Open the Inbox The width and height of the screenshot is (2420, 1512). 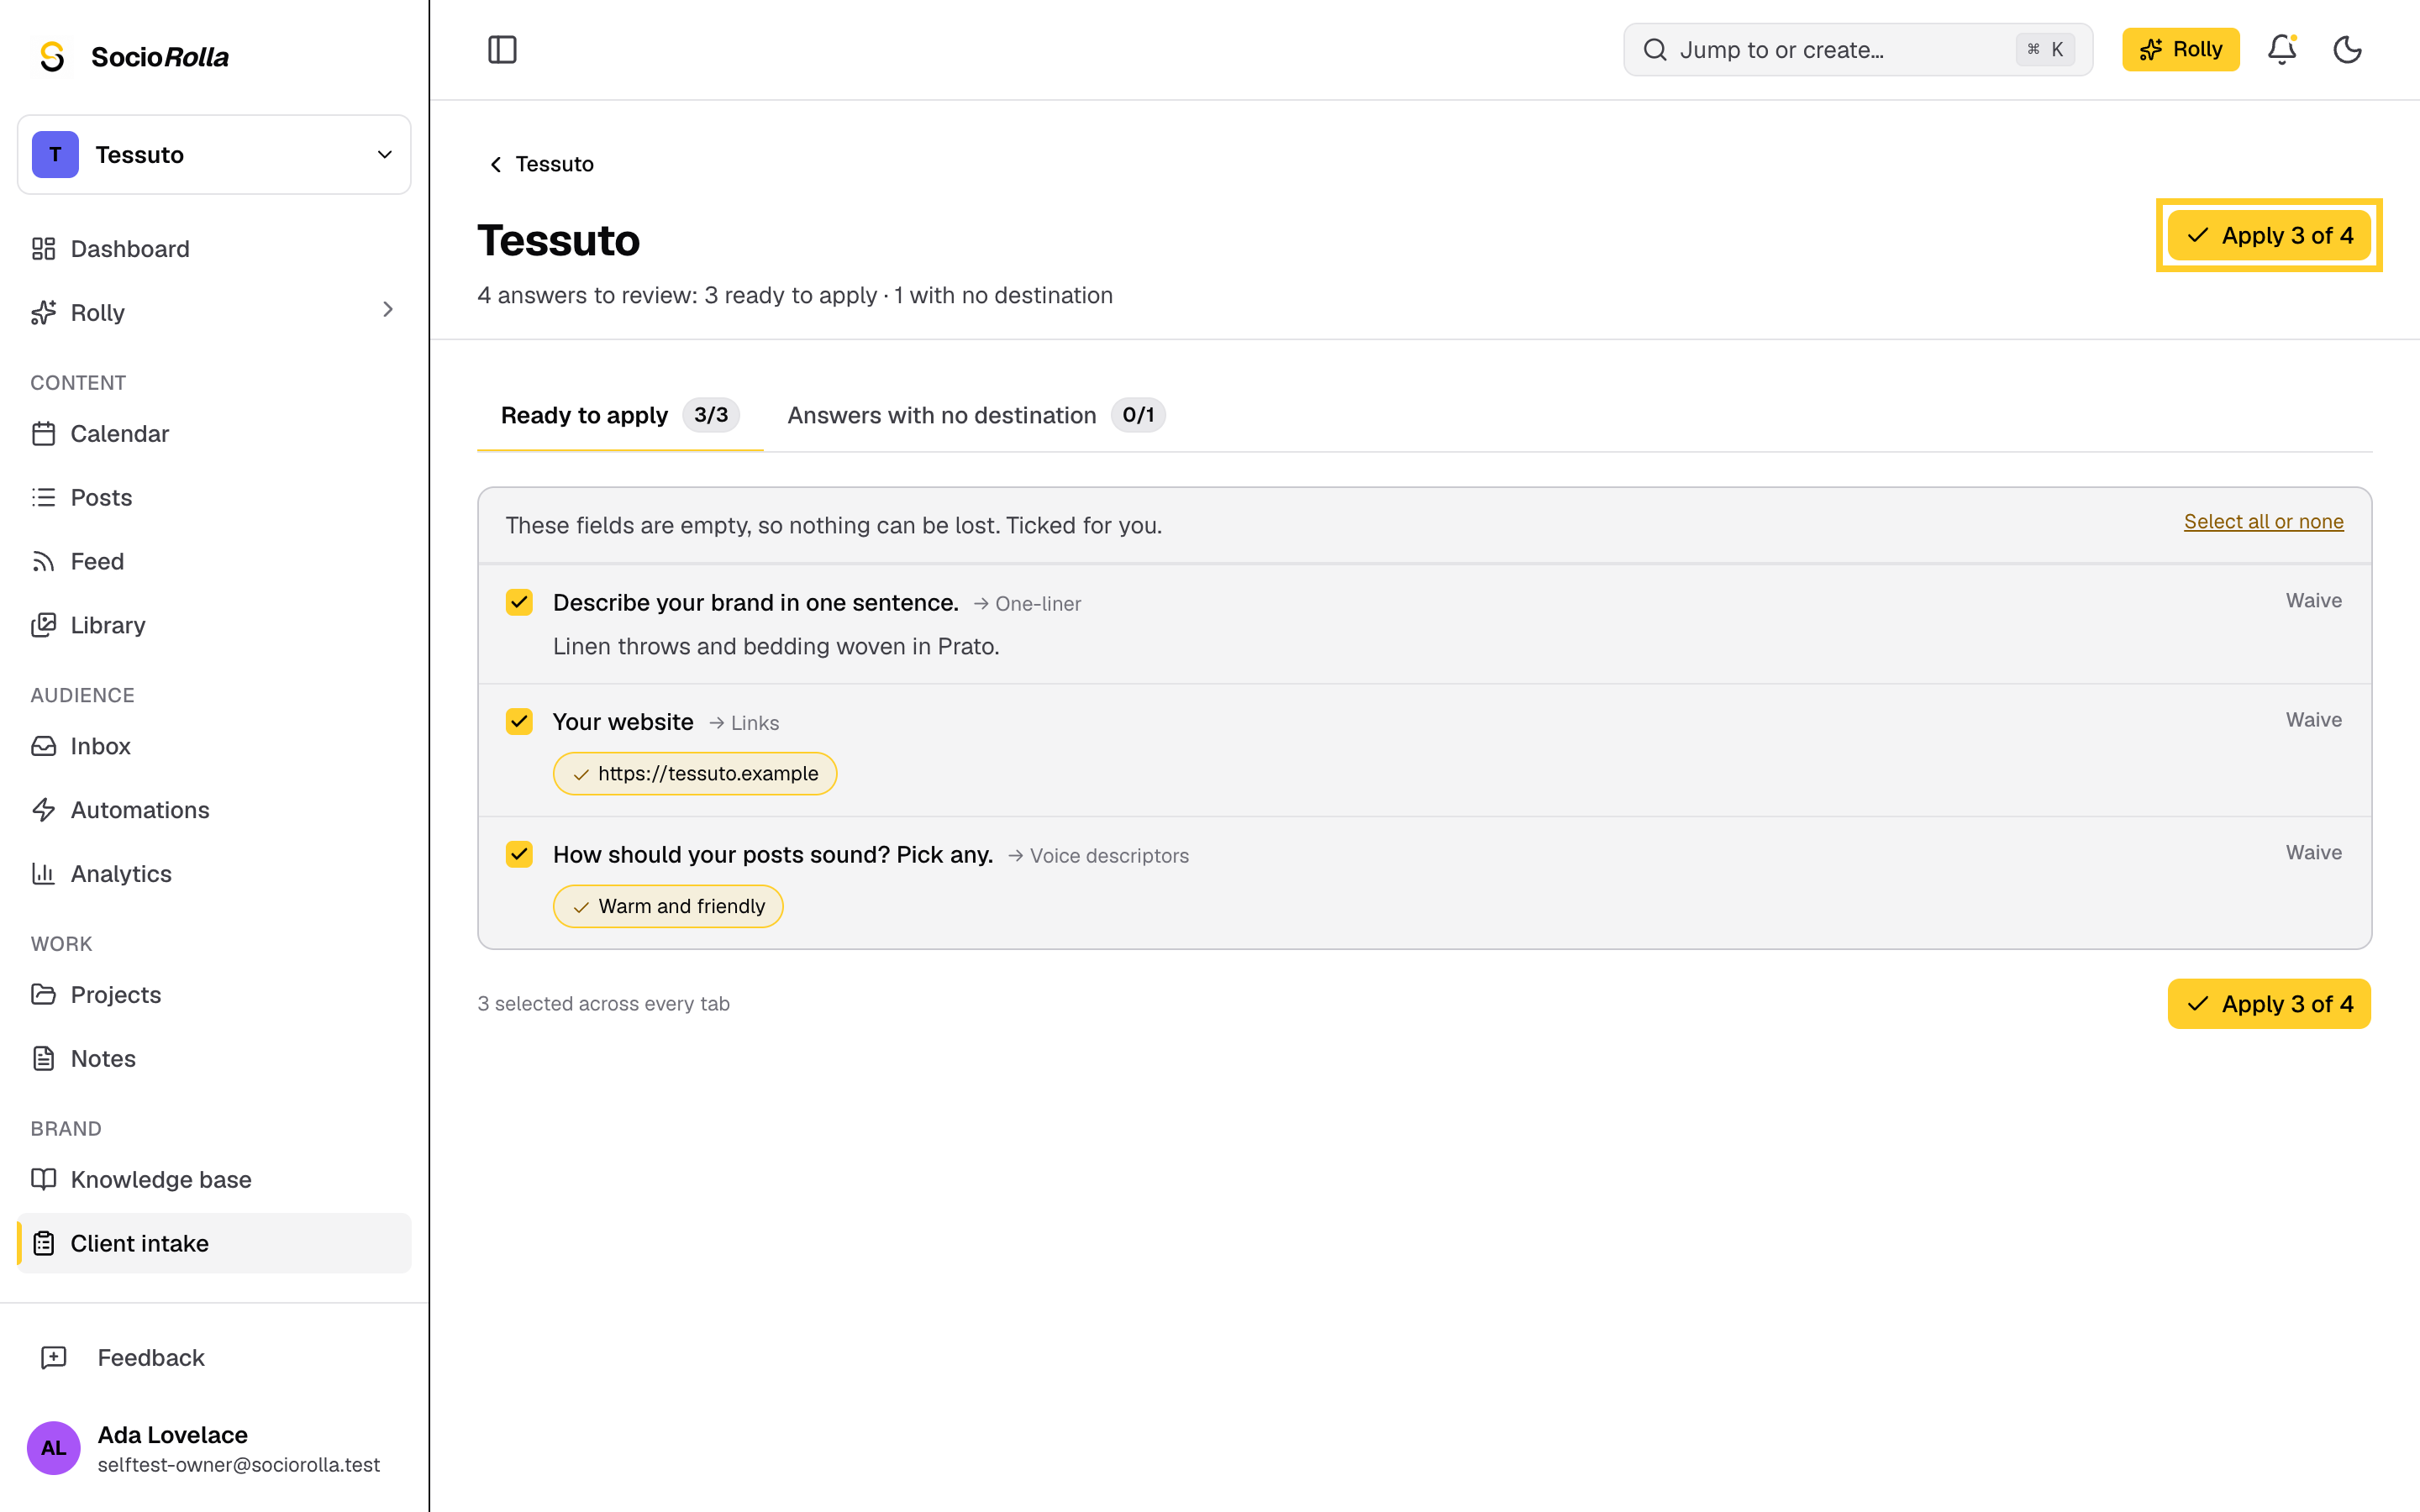(x=214, y=746)
